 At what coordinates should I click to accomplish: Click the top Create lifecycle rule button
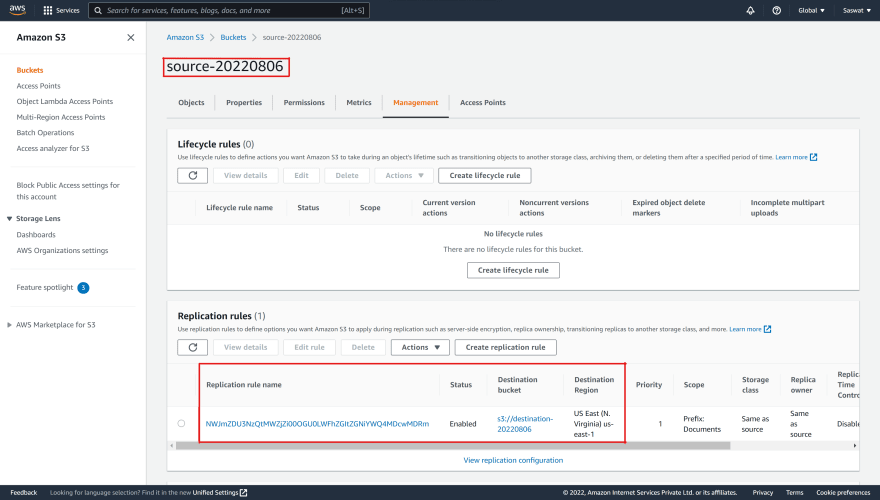pyautogui.click(x=485, y=176)
